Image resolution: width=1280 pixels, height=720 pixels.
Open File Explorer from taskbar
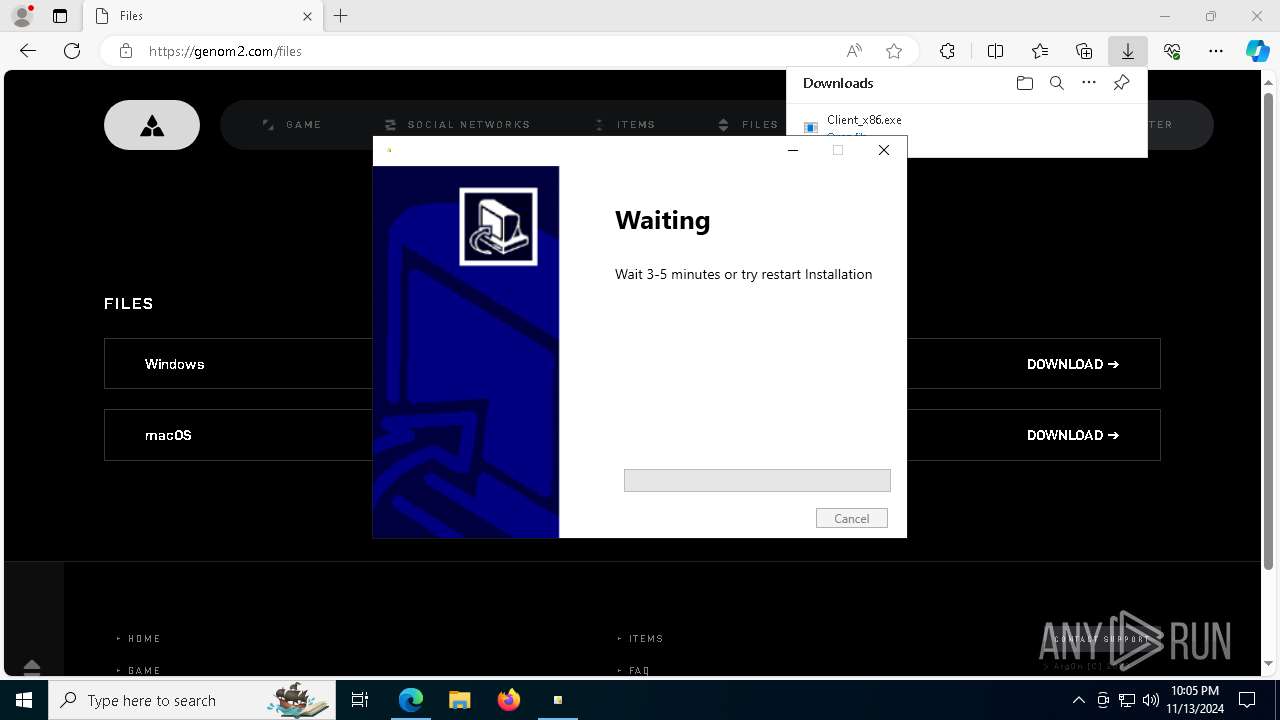pos(459,700)
